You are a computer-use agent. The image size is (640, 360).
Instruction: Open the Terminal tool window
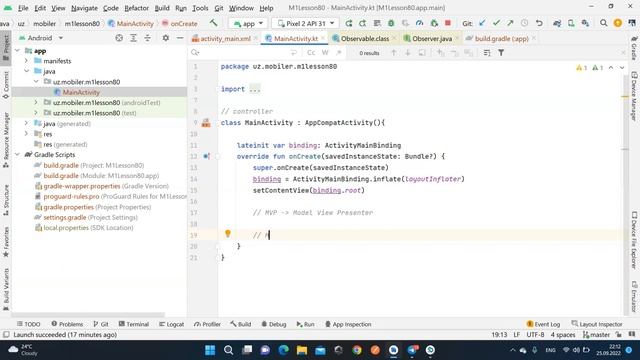pyautogui.click(x=133, y=324)
